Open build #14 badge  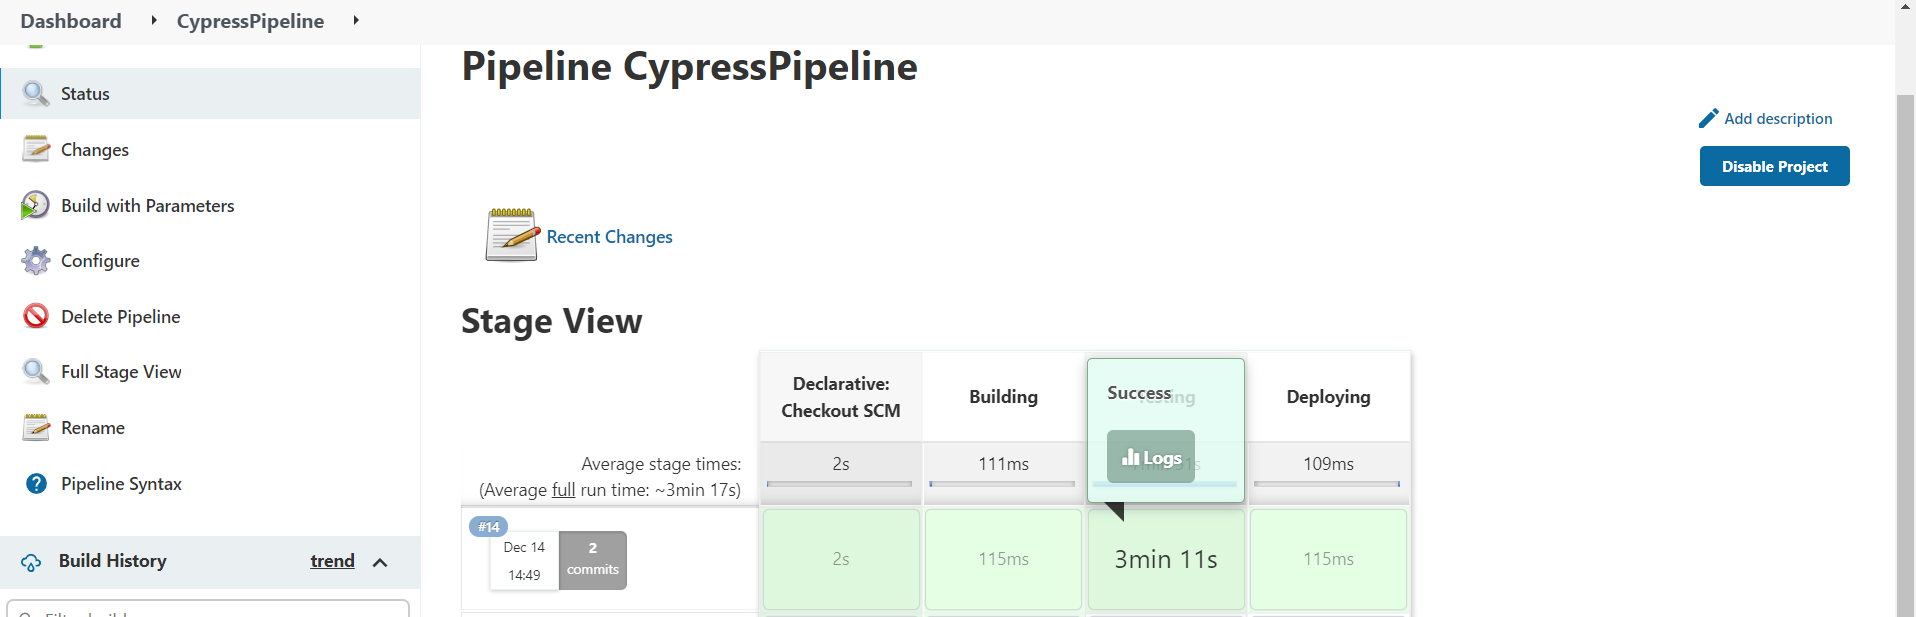pyautogui.click(x=488, y=526)
